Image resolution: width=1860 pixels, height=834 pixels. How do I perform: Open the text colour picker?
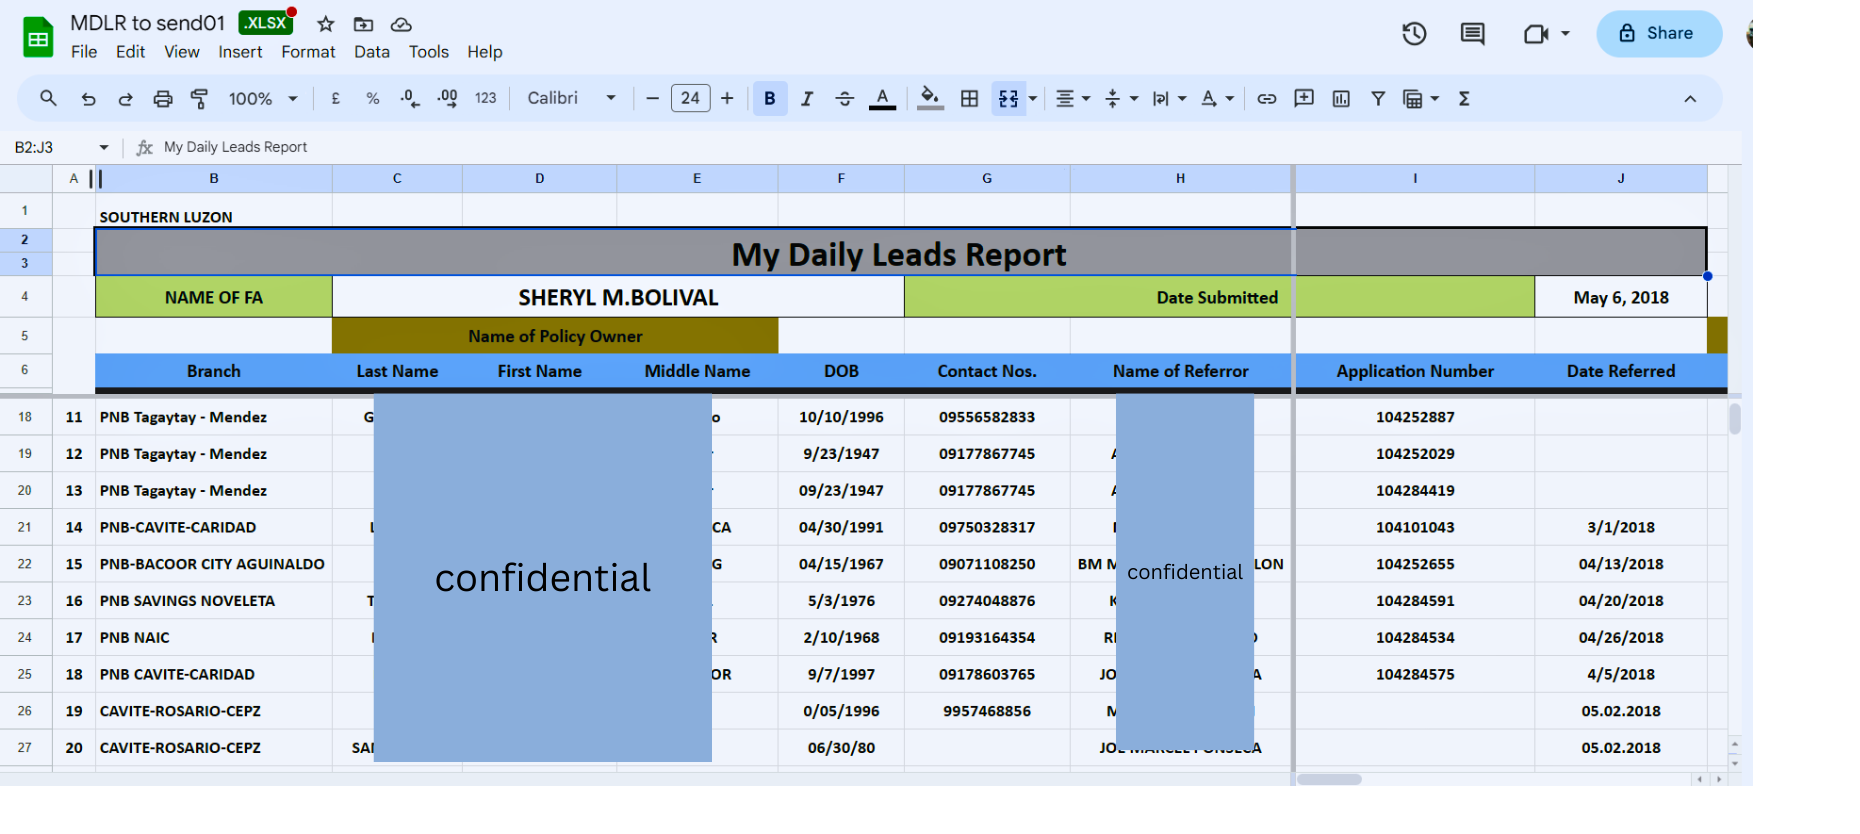[882, 98]
